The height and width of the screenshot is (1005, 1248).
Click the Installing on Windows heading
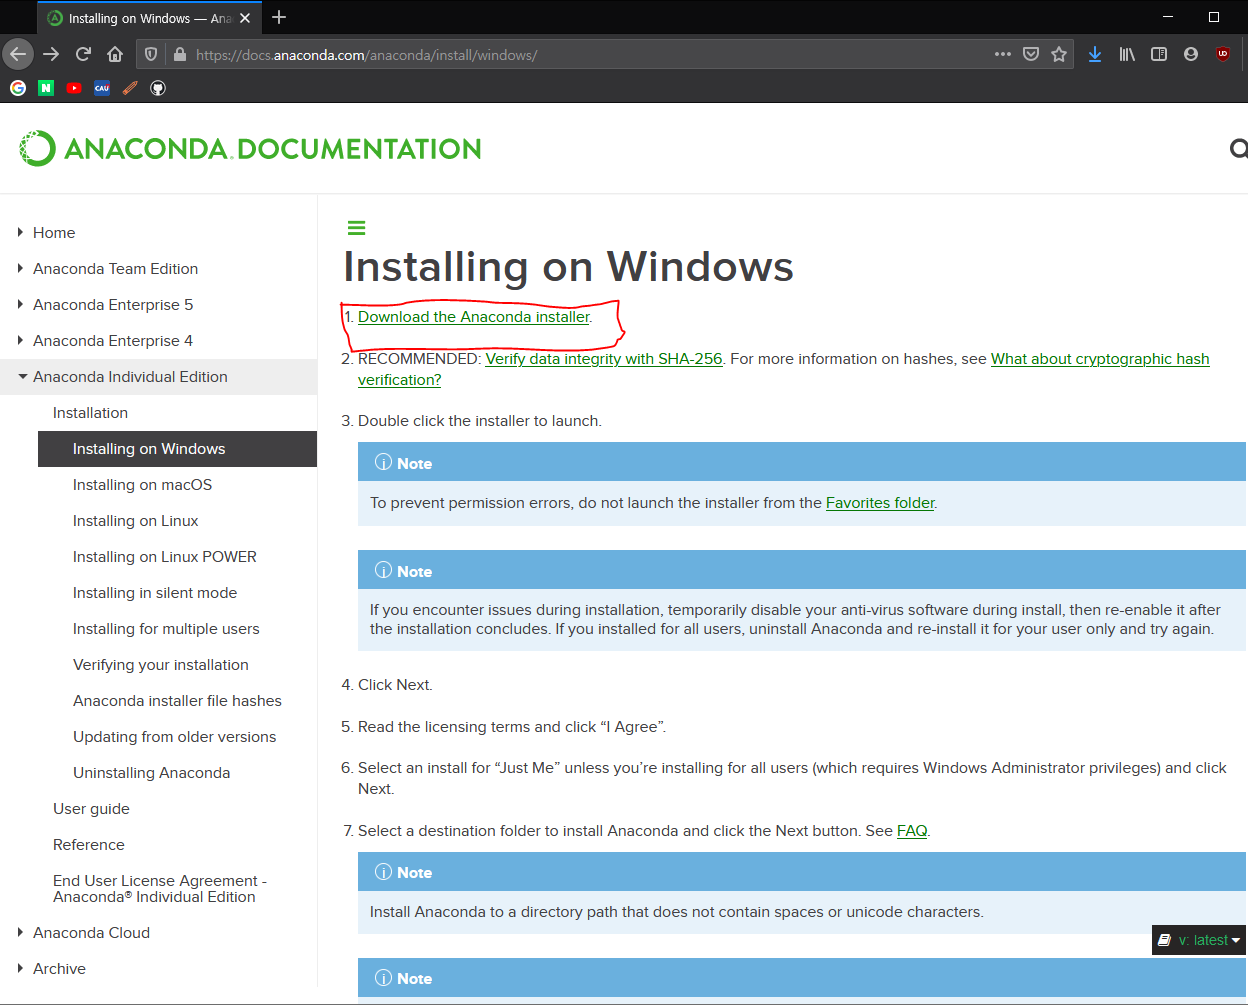[x=568, y=266]
